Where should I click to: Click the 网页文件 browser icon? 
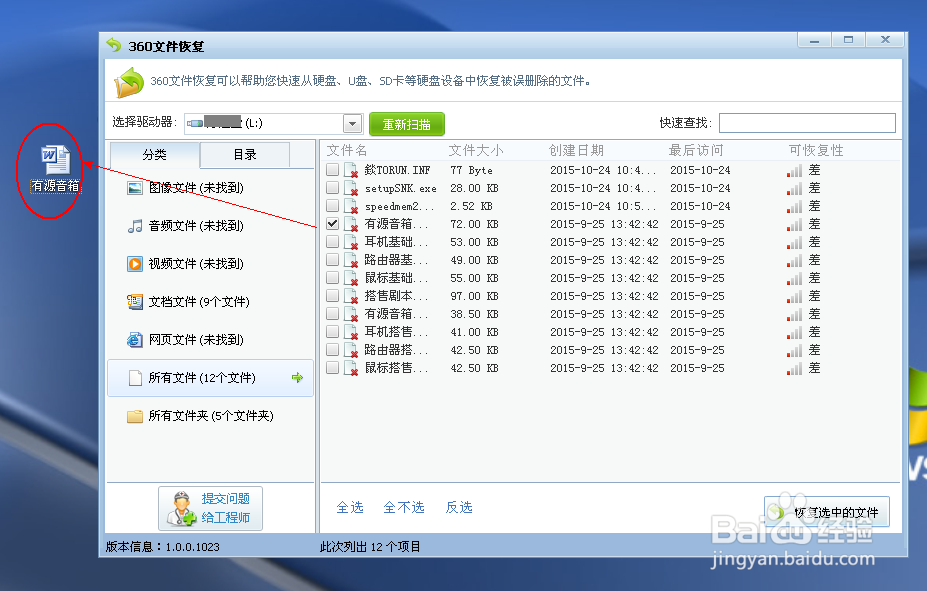[135, 340]
